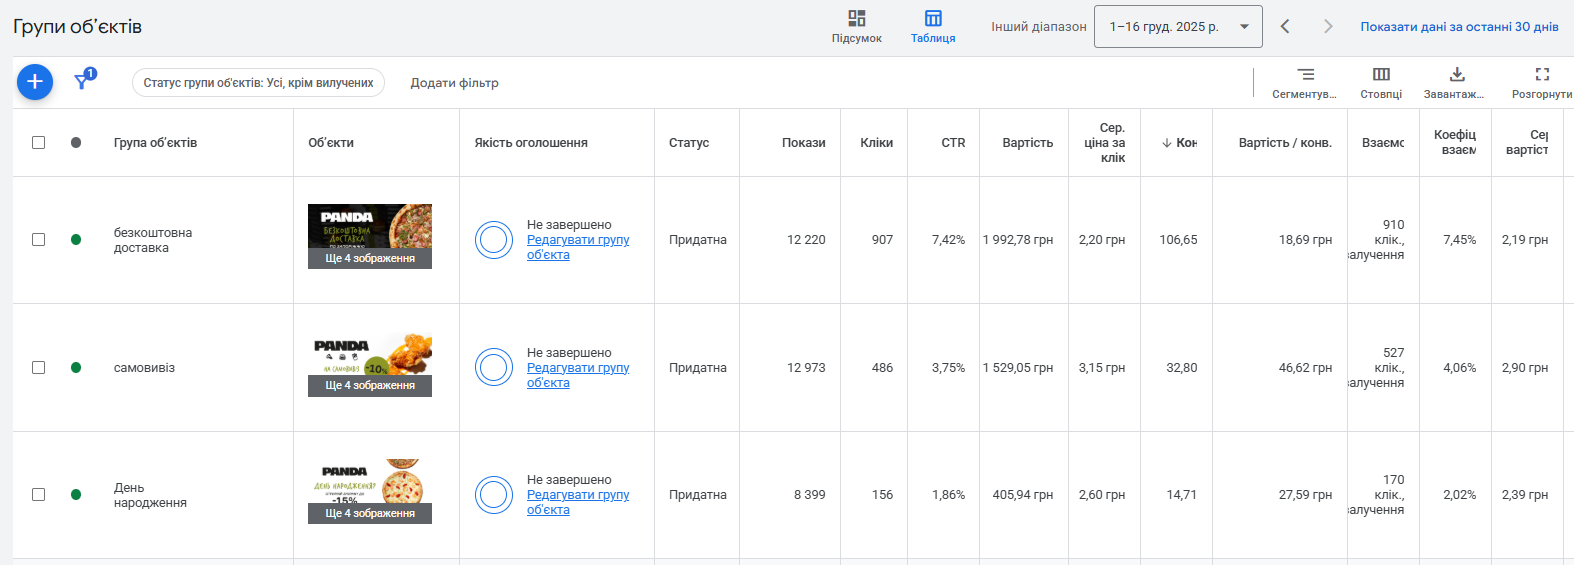The image size is (1574, 565).
Task: Click the blue plus add button
Action: click(x=35, y=82)
